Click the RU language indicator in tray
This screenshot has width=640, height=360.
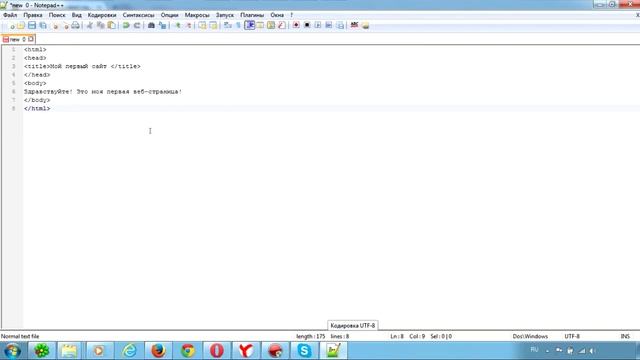(534, 350)
